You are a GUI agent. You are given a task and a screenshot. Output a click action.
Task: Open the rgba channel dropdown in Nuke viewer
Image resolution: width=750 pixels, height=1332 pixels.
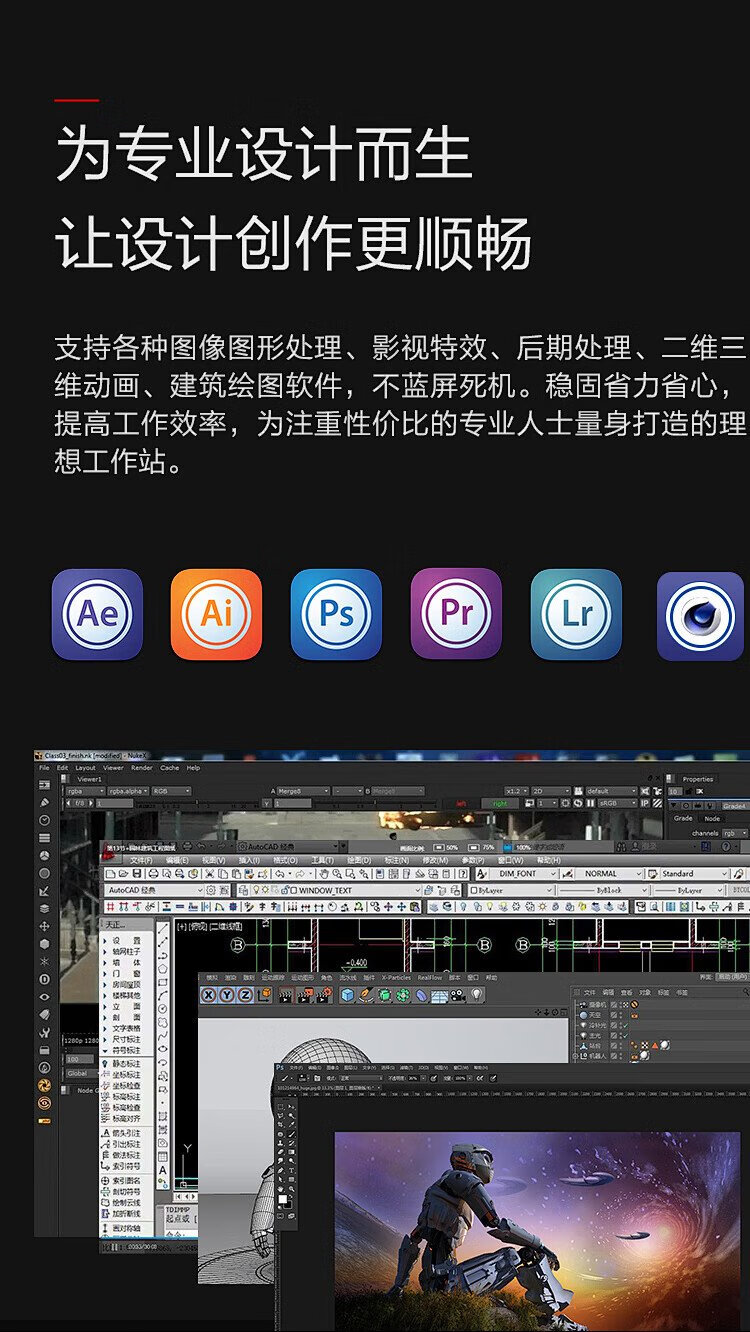coord(85,791)
